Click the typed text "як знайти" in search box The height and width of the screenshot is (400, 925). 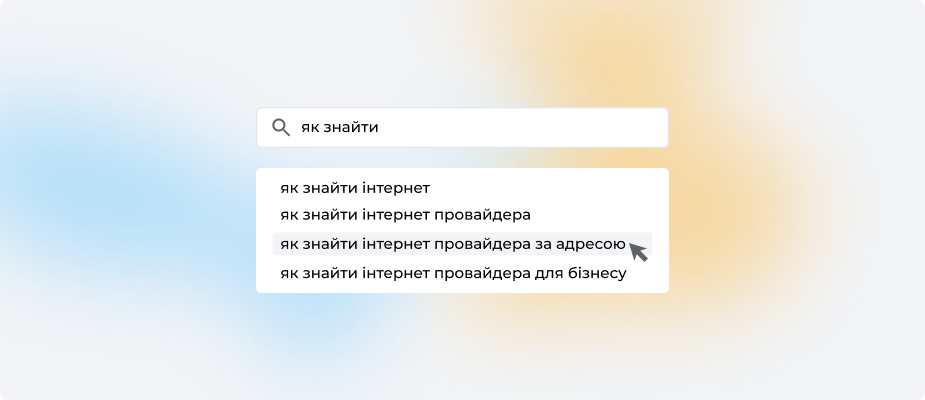pos(339,128)
